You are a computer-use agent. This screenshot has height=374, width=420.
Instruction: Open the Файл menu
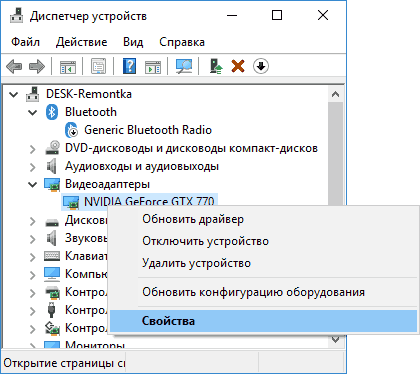[25, 42]
